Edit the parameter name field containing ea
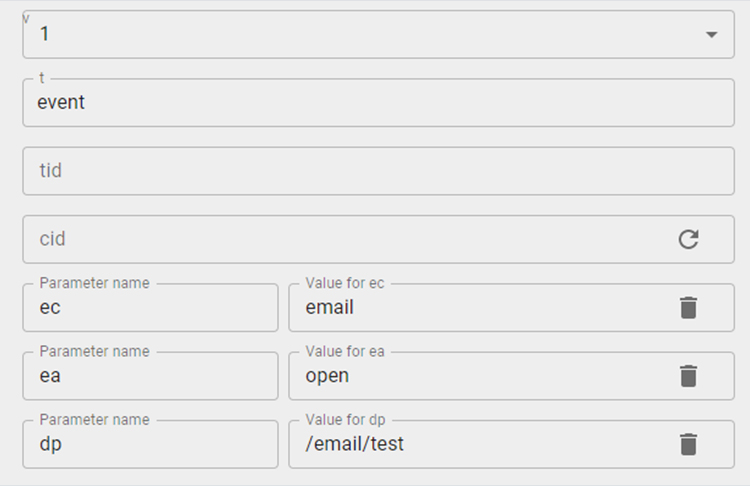This screenshot has height=486, width=750. 150,376
